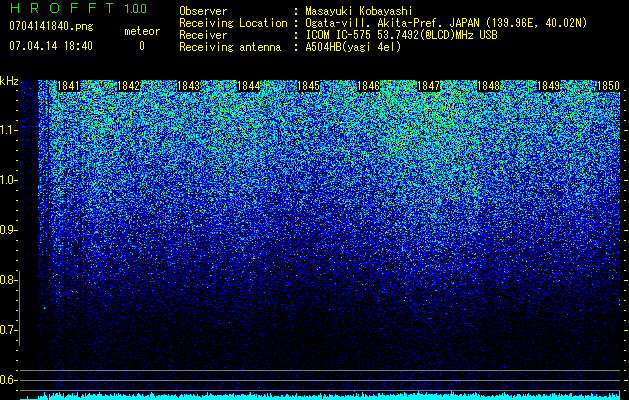Click the Receiver label
The image size is (629, 400).
pos(203,35)
